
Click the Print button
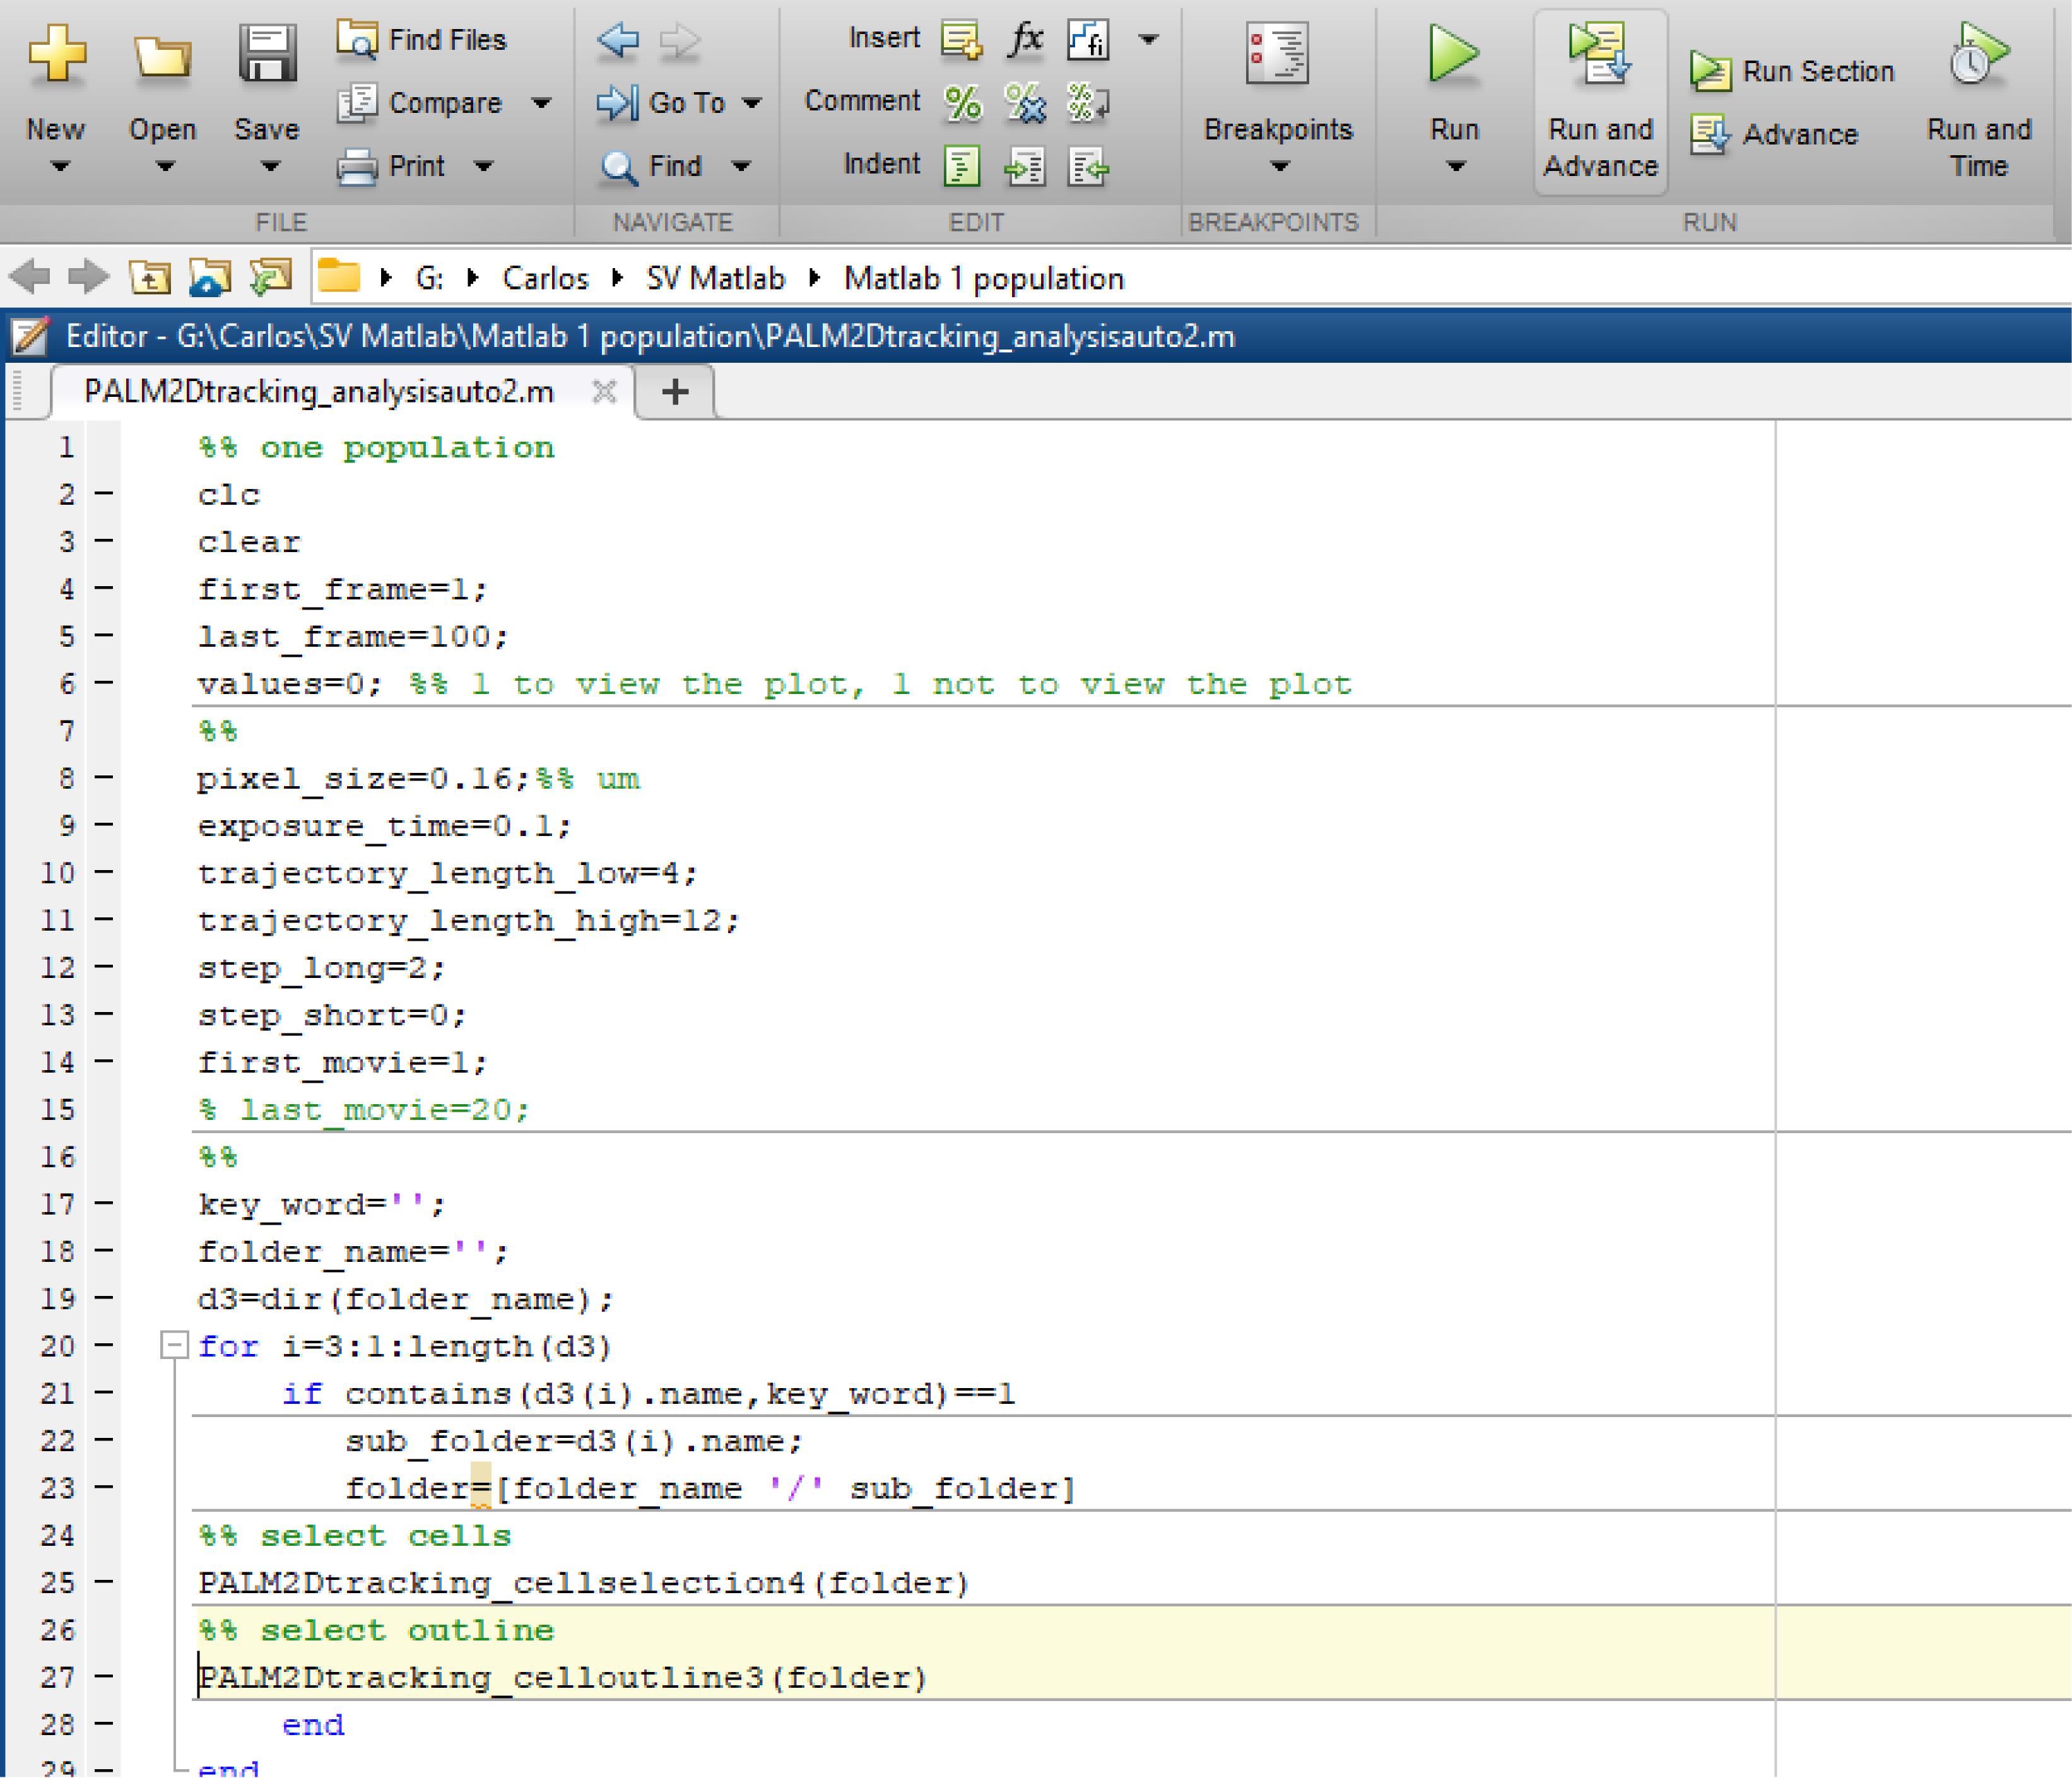coord(391,166)
